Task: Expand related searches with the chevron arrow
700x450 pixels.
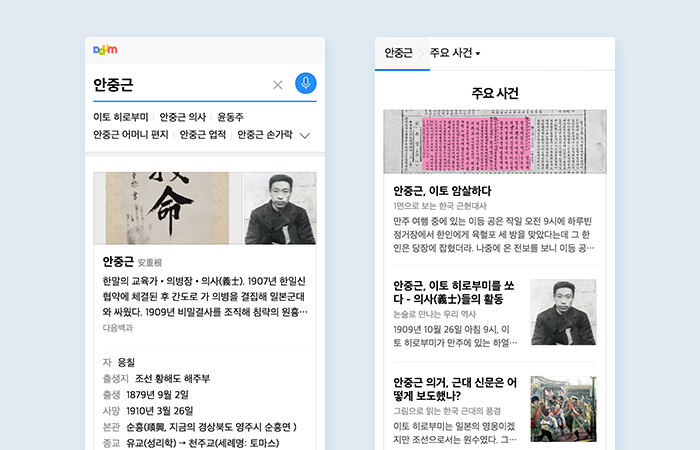Action: point(305,135)
